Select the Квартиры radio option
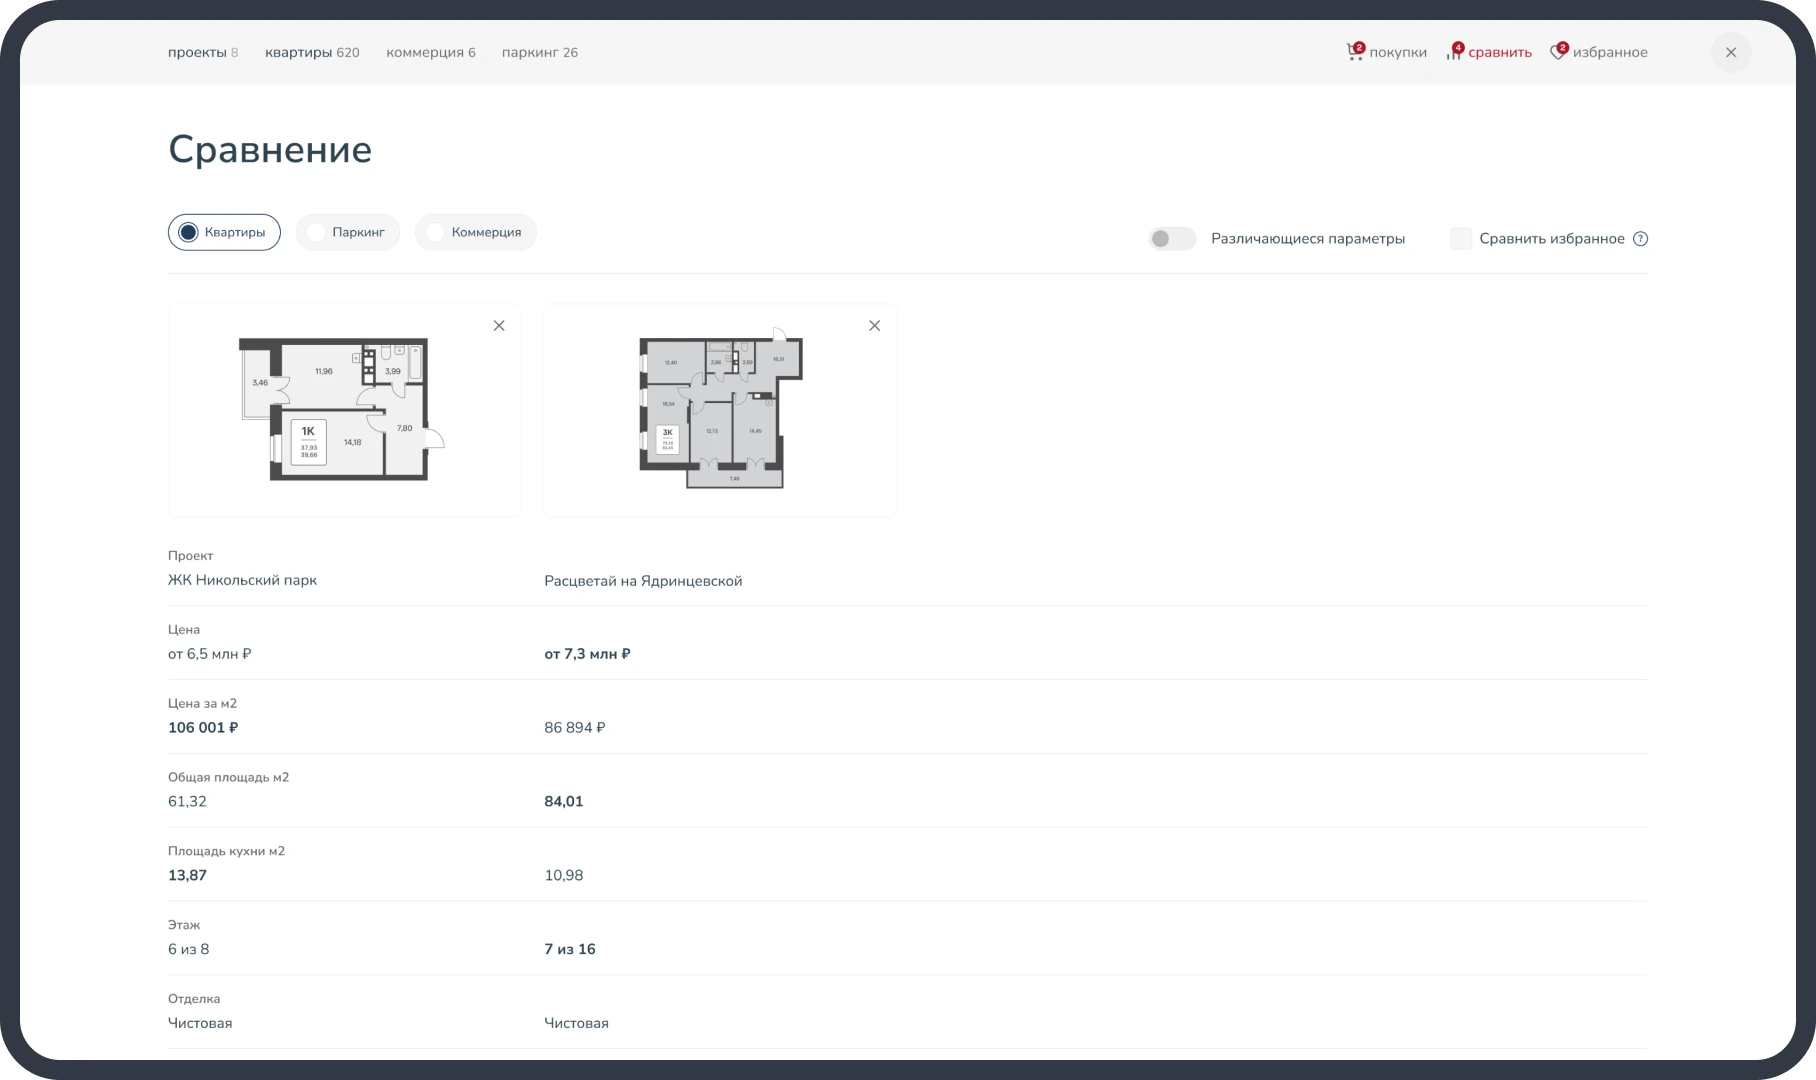1816x1080 pixels. 189,232
